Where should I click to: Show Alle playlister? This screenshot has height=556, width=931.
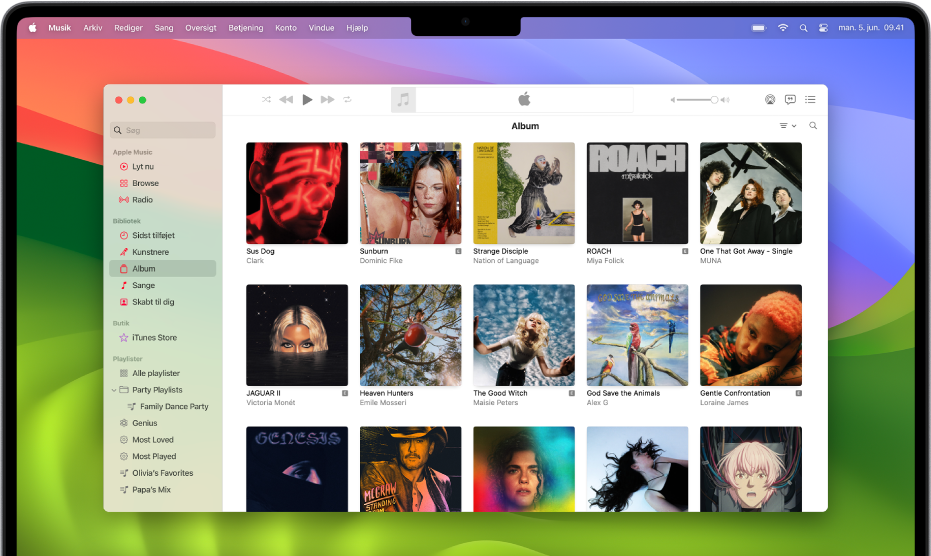tap(163, 374)
